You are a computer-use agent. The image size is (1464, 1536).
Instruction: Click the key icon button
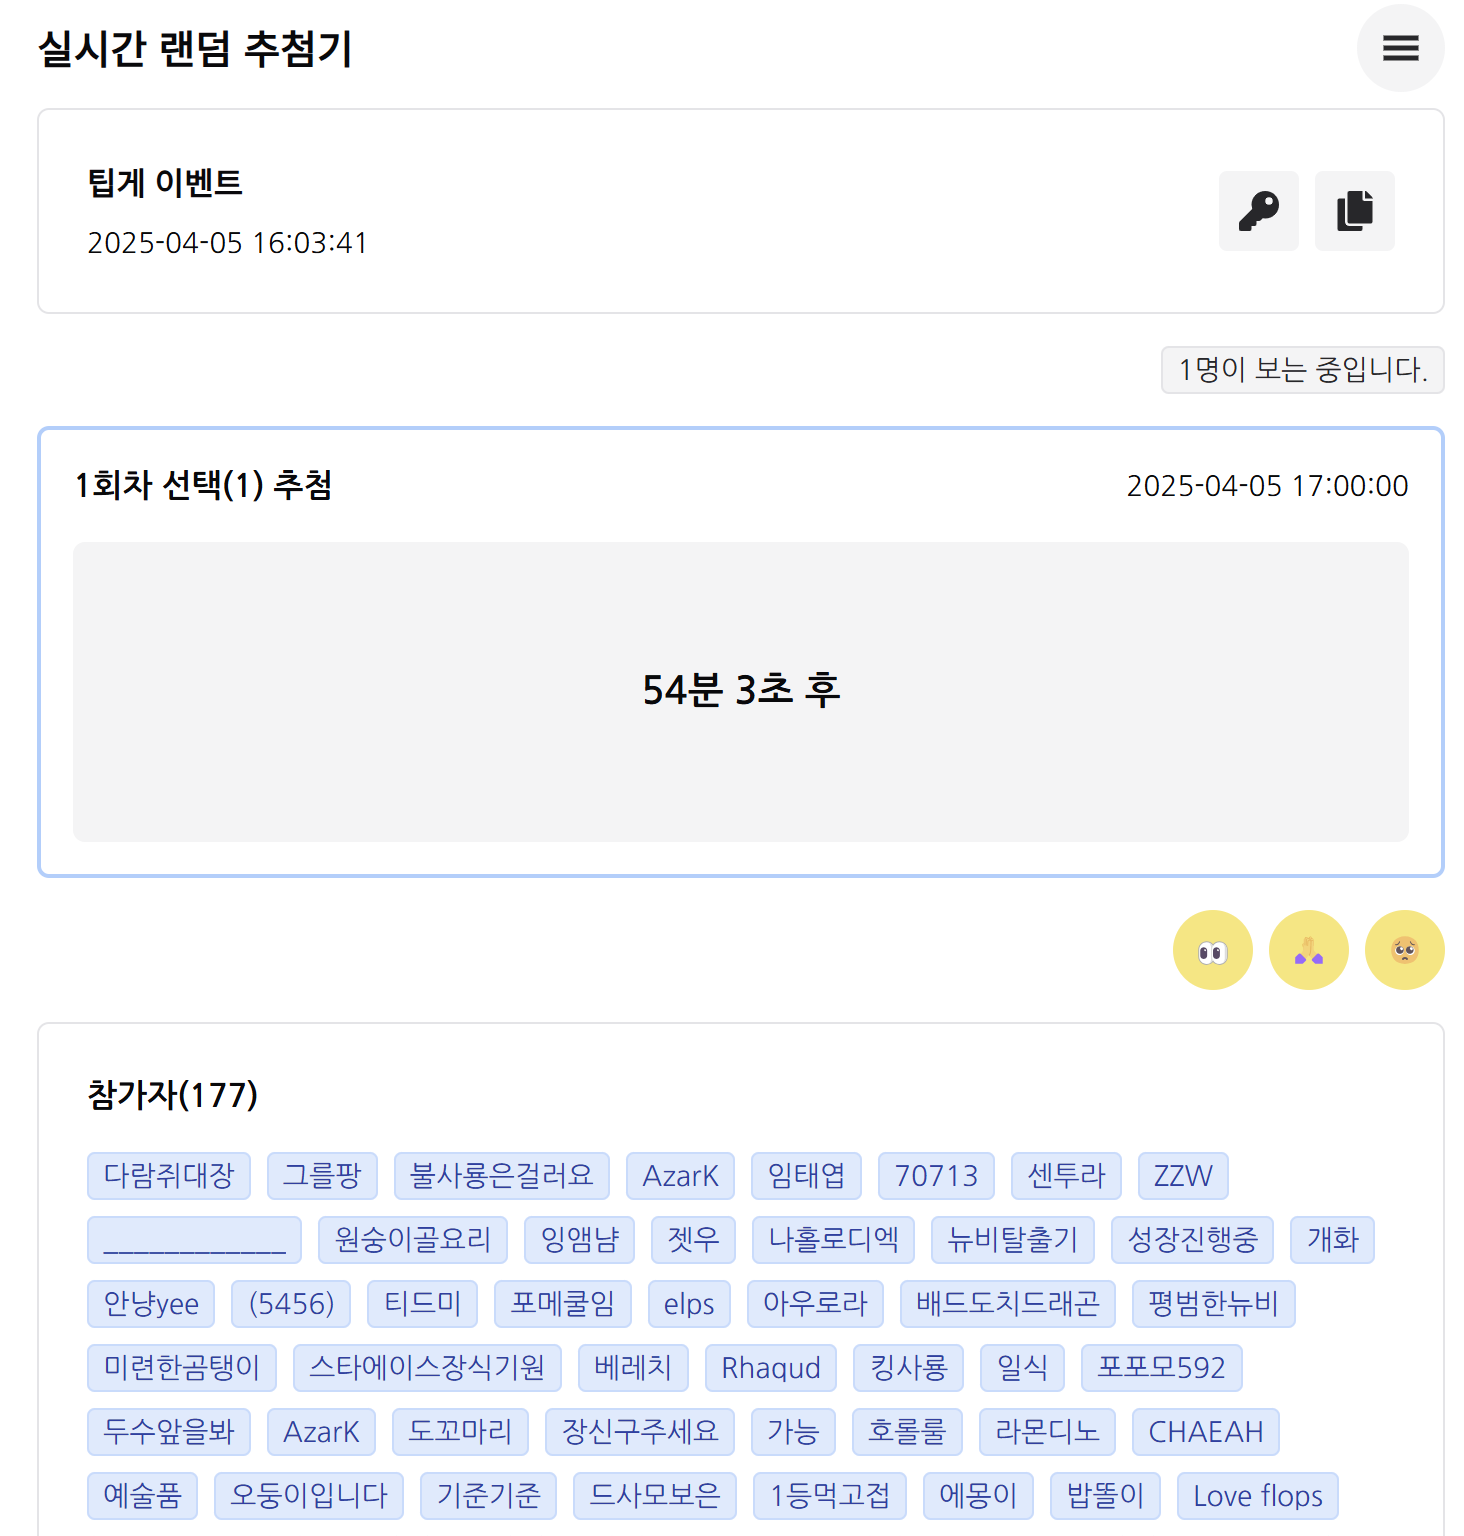pos(1258,211)
